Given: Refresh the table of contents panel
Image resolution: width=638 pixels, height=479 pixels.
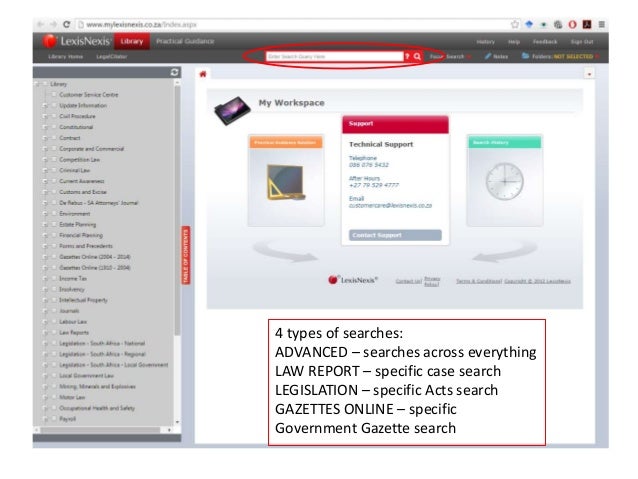Looking at the screenshot, I should pos(175,72).
